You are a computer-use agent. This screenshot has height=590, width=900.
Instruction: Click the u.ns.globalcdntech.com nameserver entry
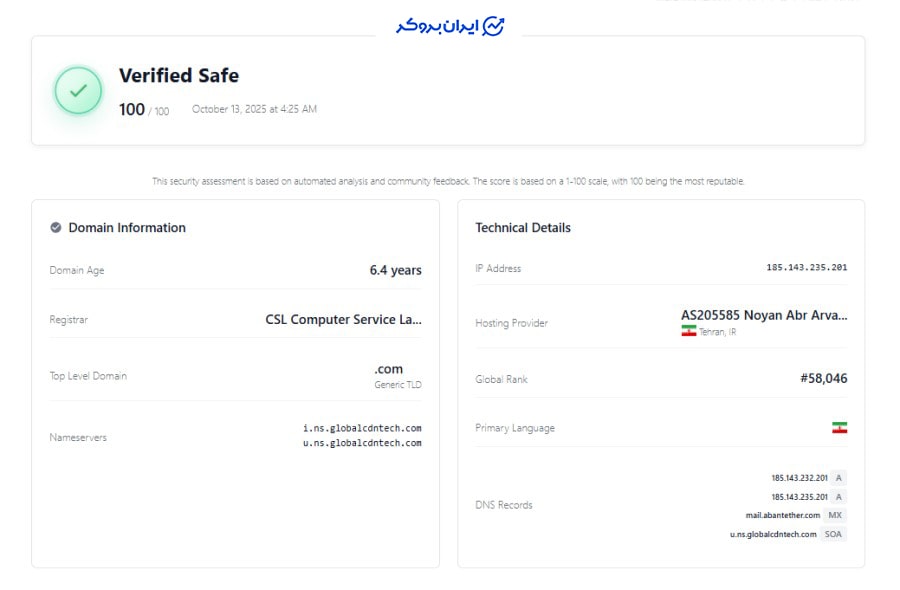(x=362, y=443)
